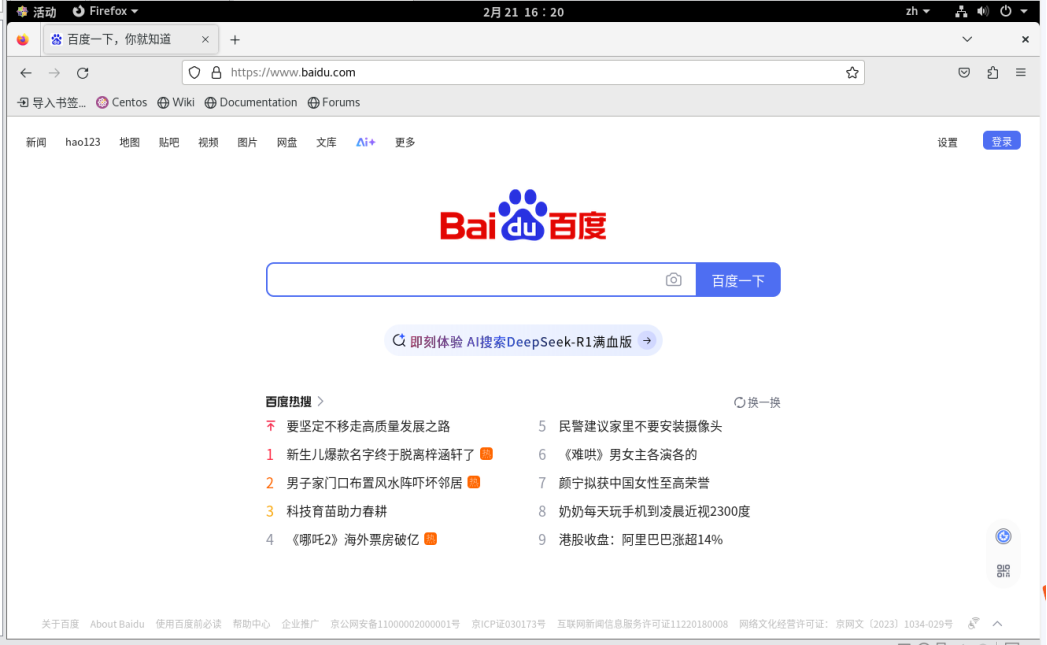Open hot search 民警建议家里不要安装摄像头
The width and height of the screenshot is (1047, 645).
(x=640, y=426)
